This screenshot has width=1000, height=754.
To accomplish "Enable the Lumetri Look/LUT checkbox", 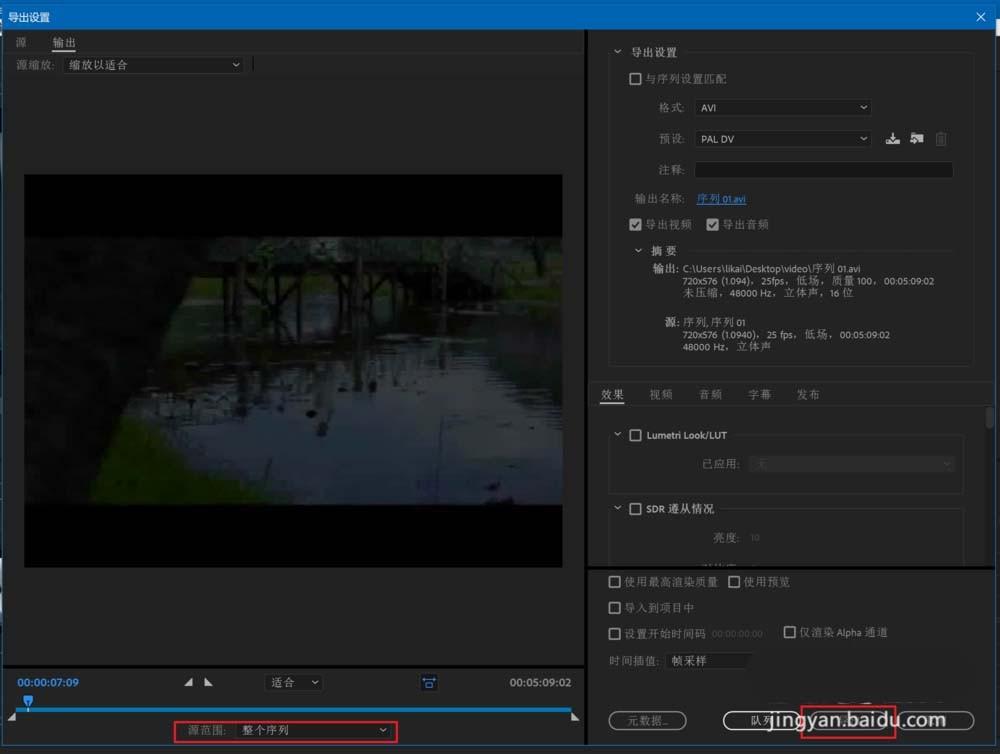I will coord(635,436).
